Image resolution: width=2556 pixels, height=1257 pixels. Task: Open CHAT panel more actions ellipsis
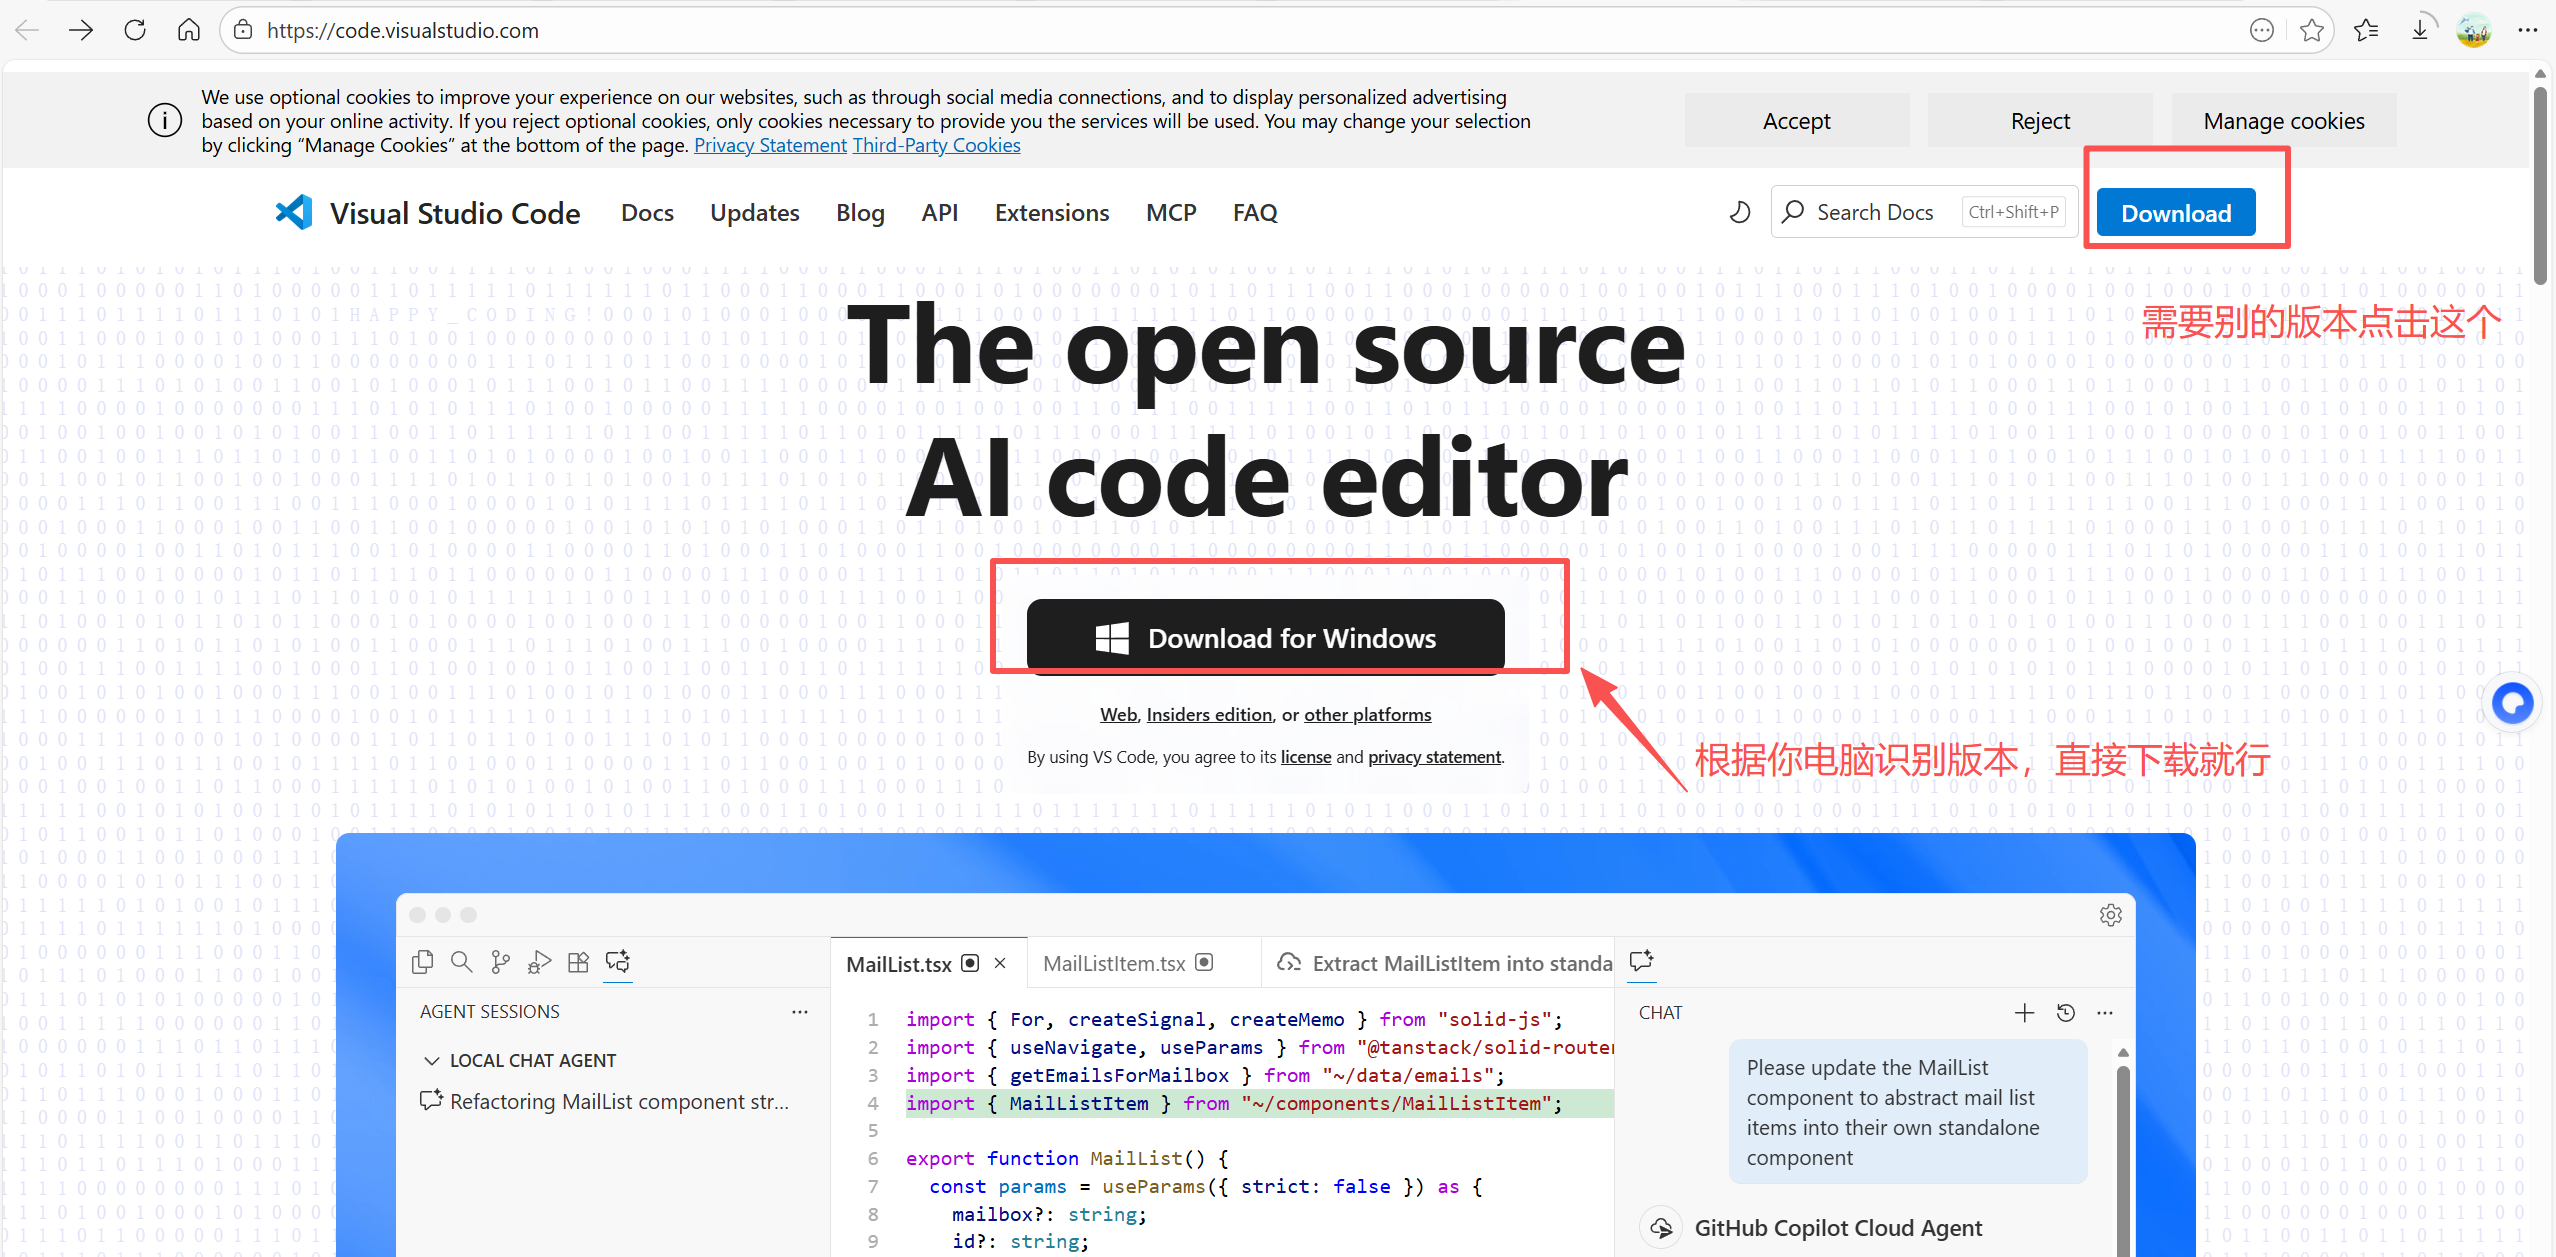[x=2105, y=1013]
